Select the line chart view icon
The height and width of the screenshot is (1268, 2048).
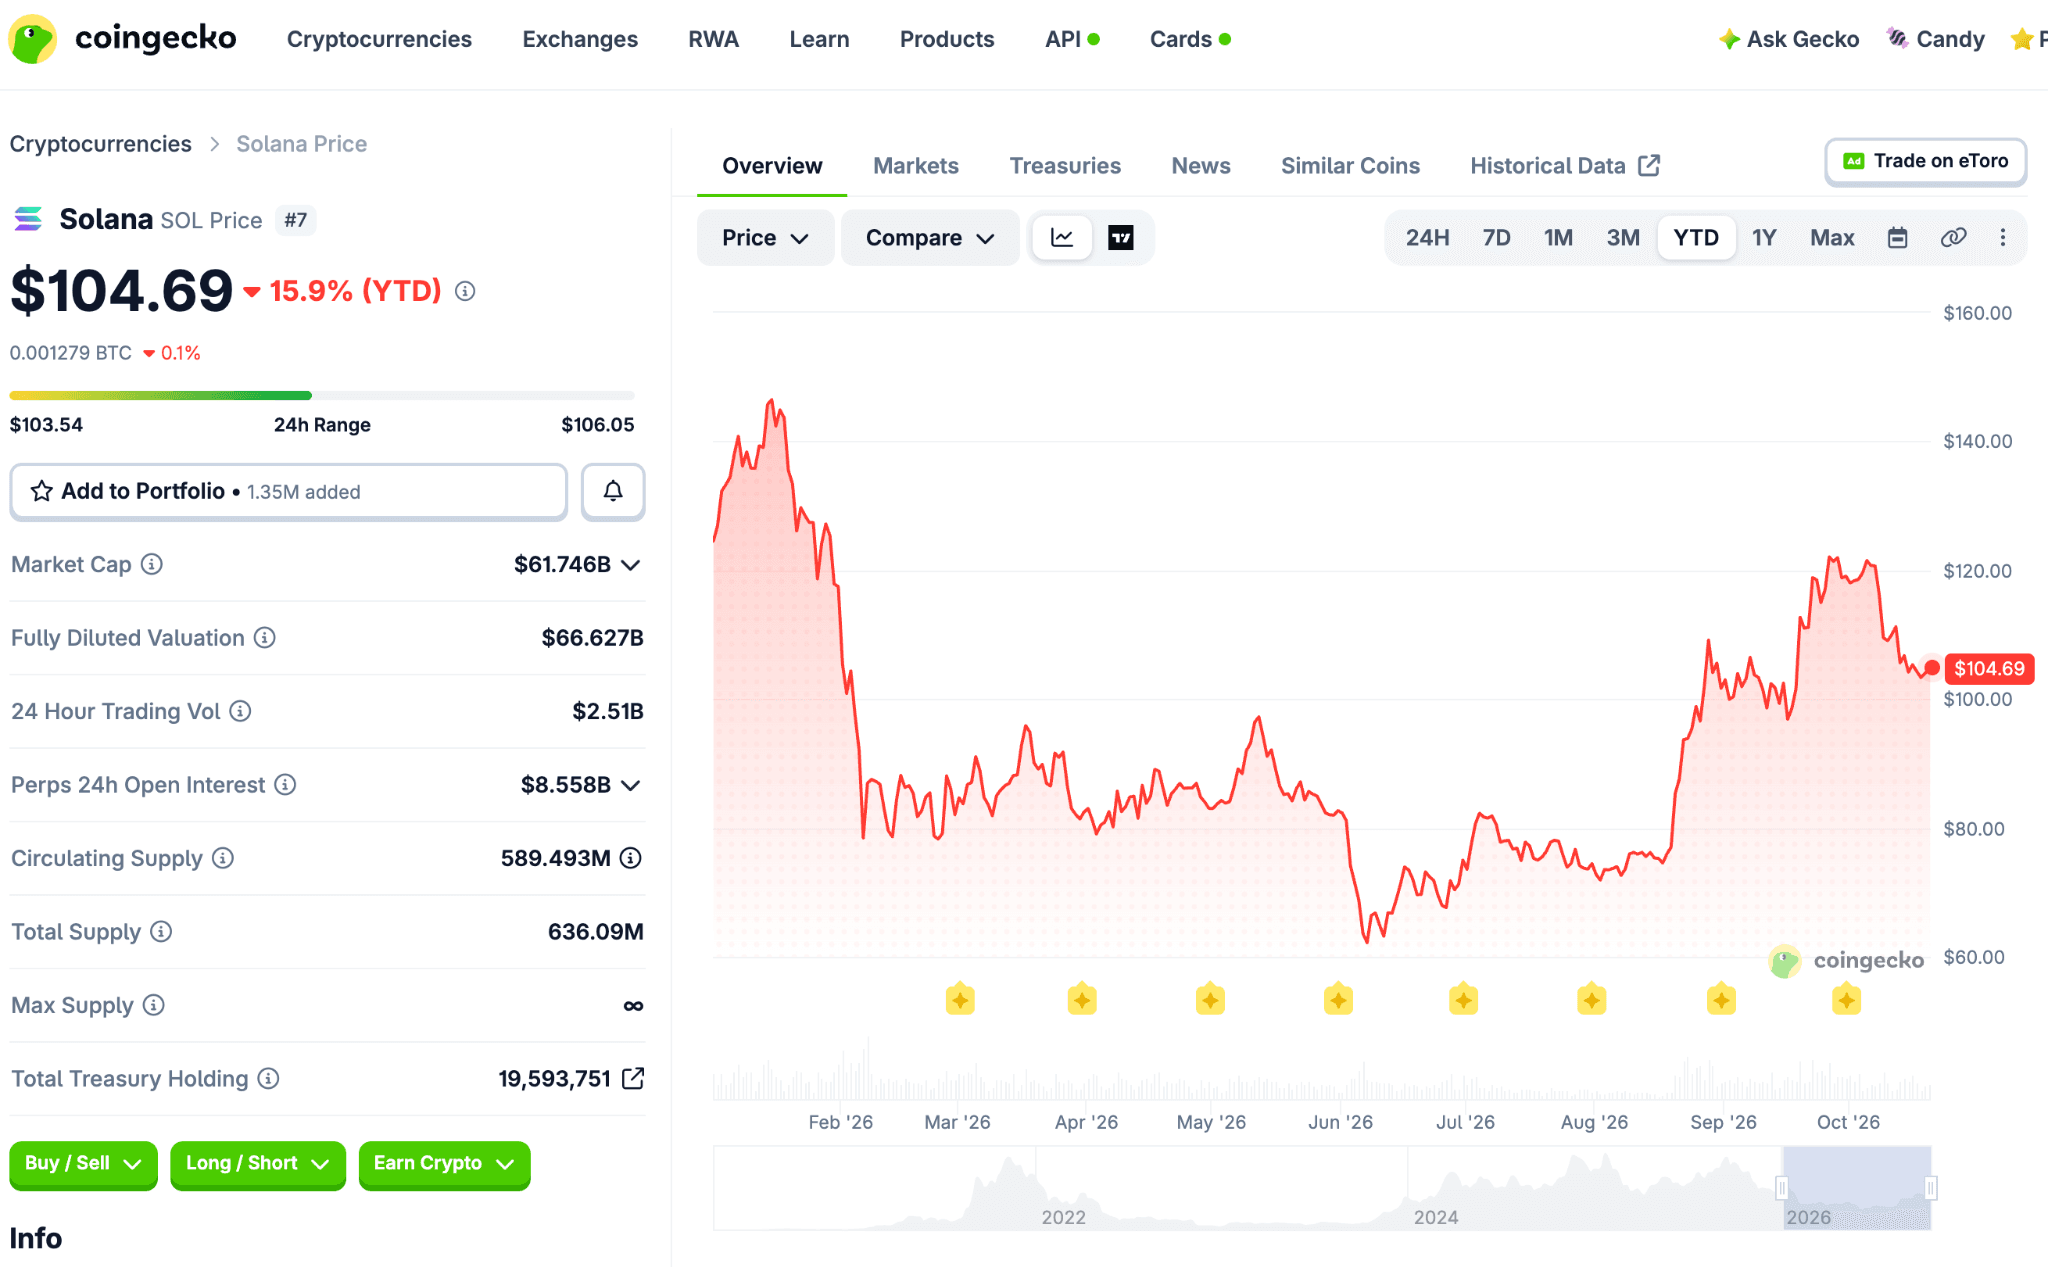(1062, 238)
